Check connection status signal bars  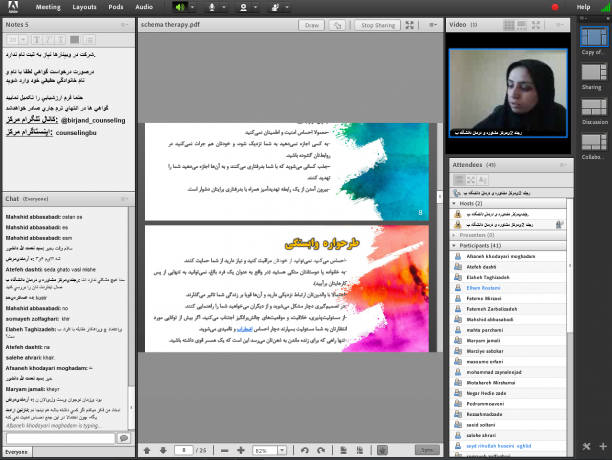[605, 7]
